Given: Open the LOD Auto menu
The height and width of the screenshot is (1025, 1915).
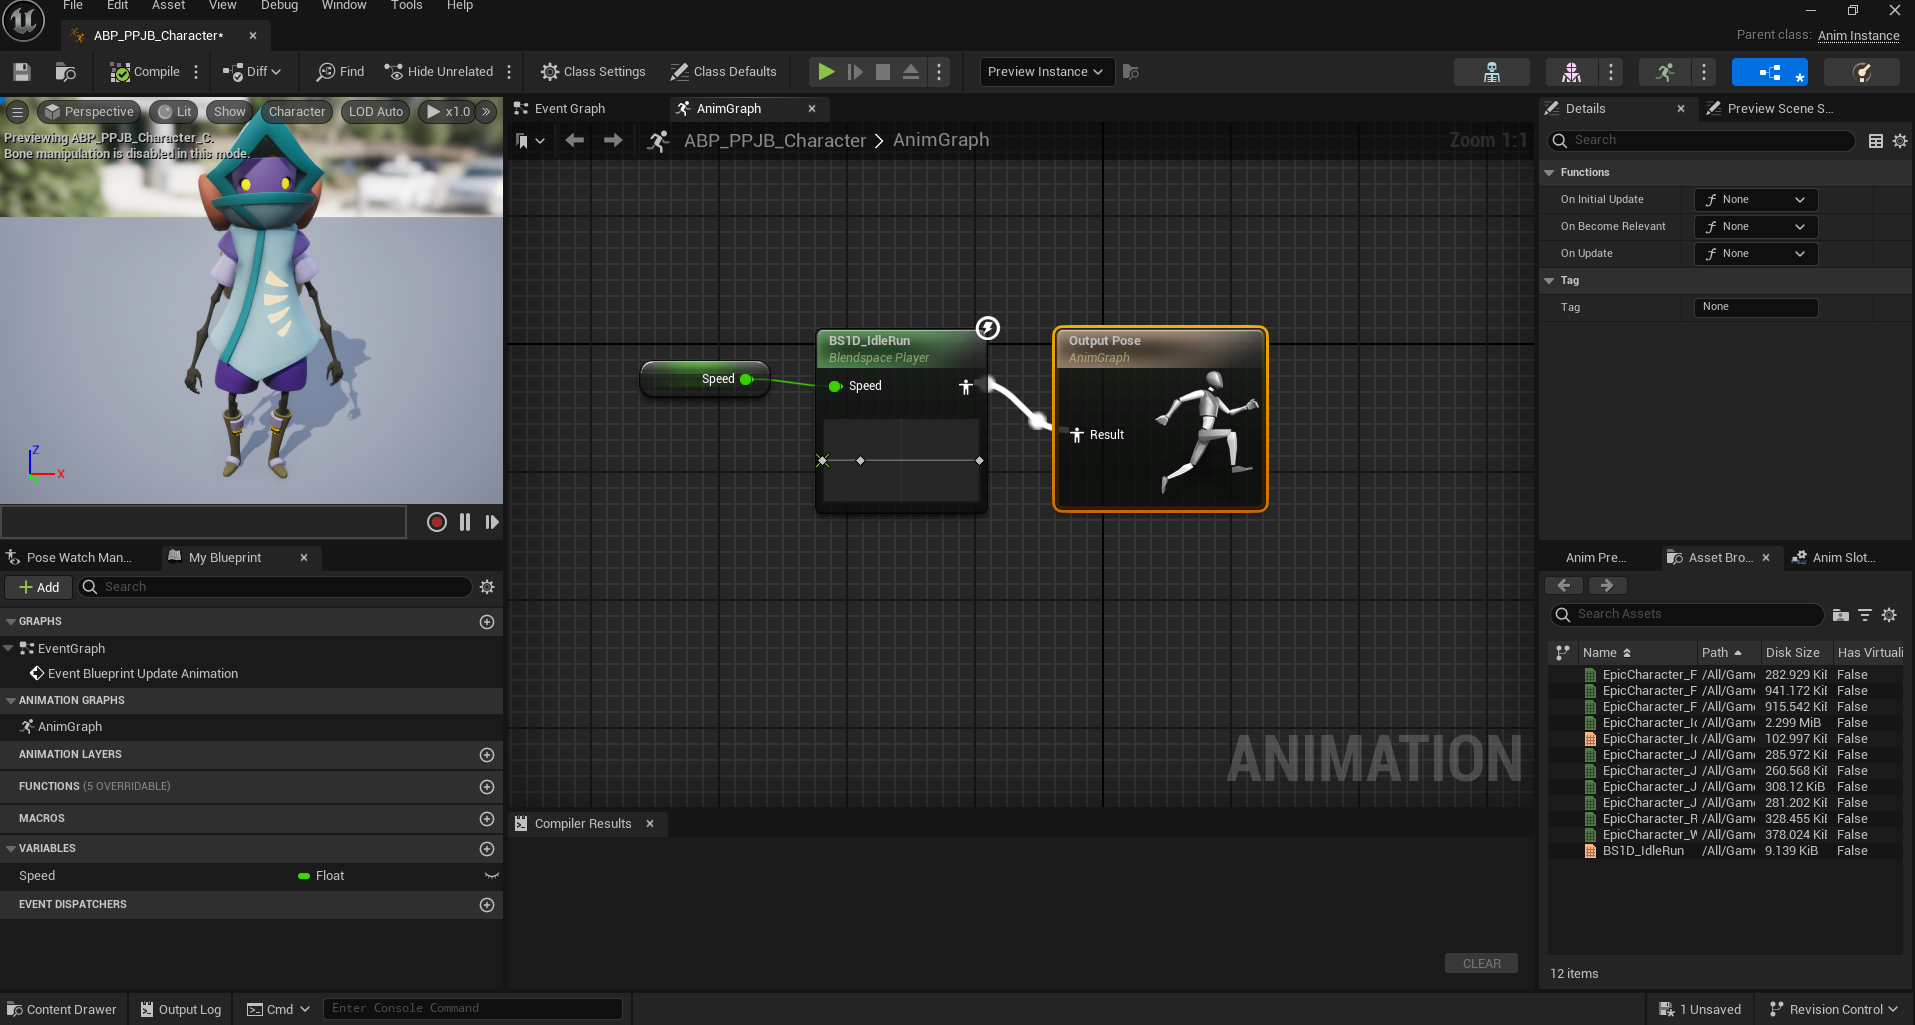Looking at the screenshot, I should pos(376,112).
